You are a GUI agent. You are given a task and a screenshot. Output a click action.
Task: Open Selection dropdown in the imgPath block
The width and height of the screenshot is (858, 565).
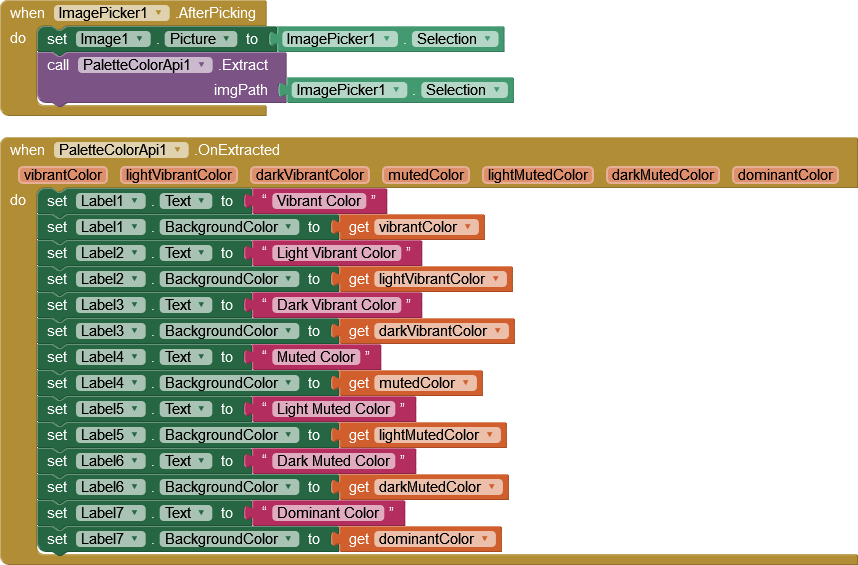[464, 90]
